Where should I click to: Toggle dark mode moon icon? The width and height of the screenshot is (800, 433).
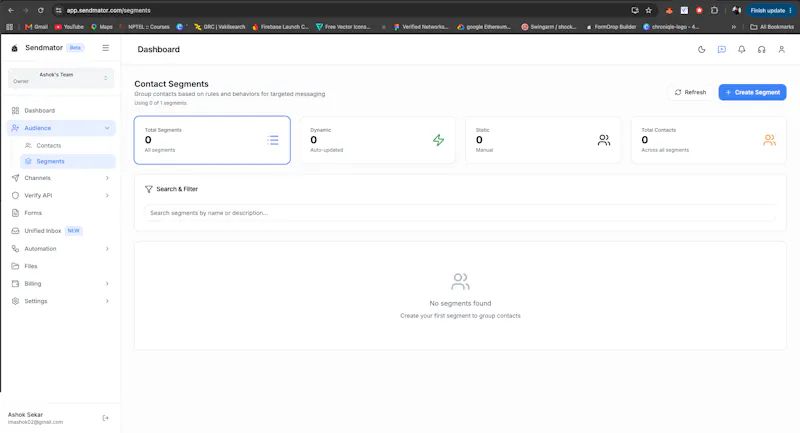[x=702, y=49]
